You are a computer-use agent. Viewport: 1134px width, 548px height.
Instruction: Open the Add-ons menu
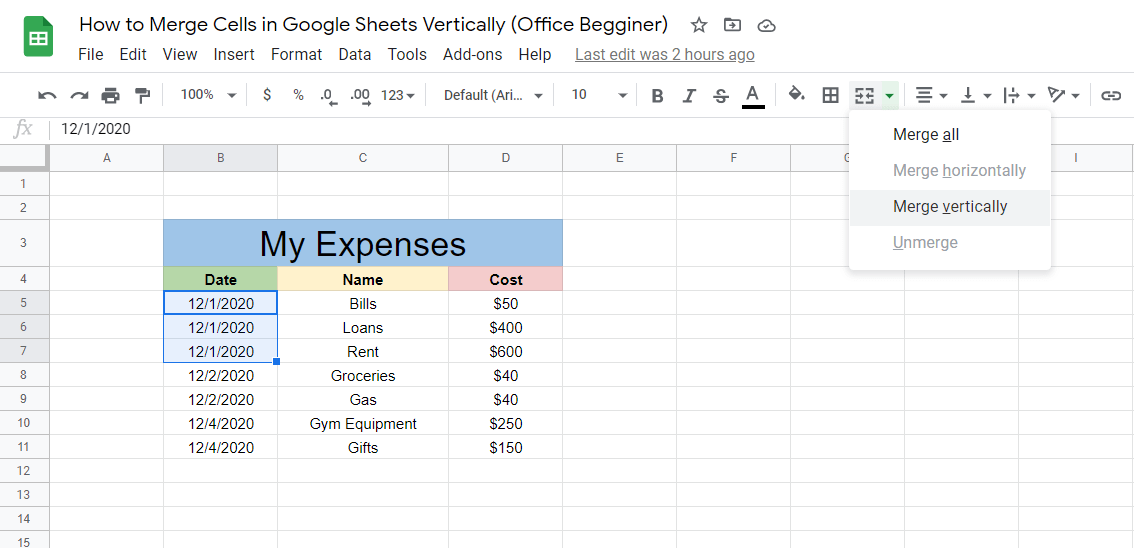(473, 54)
